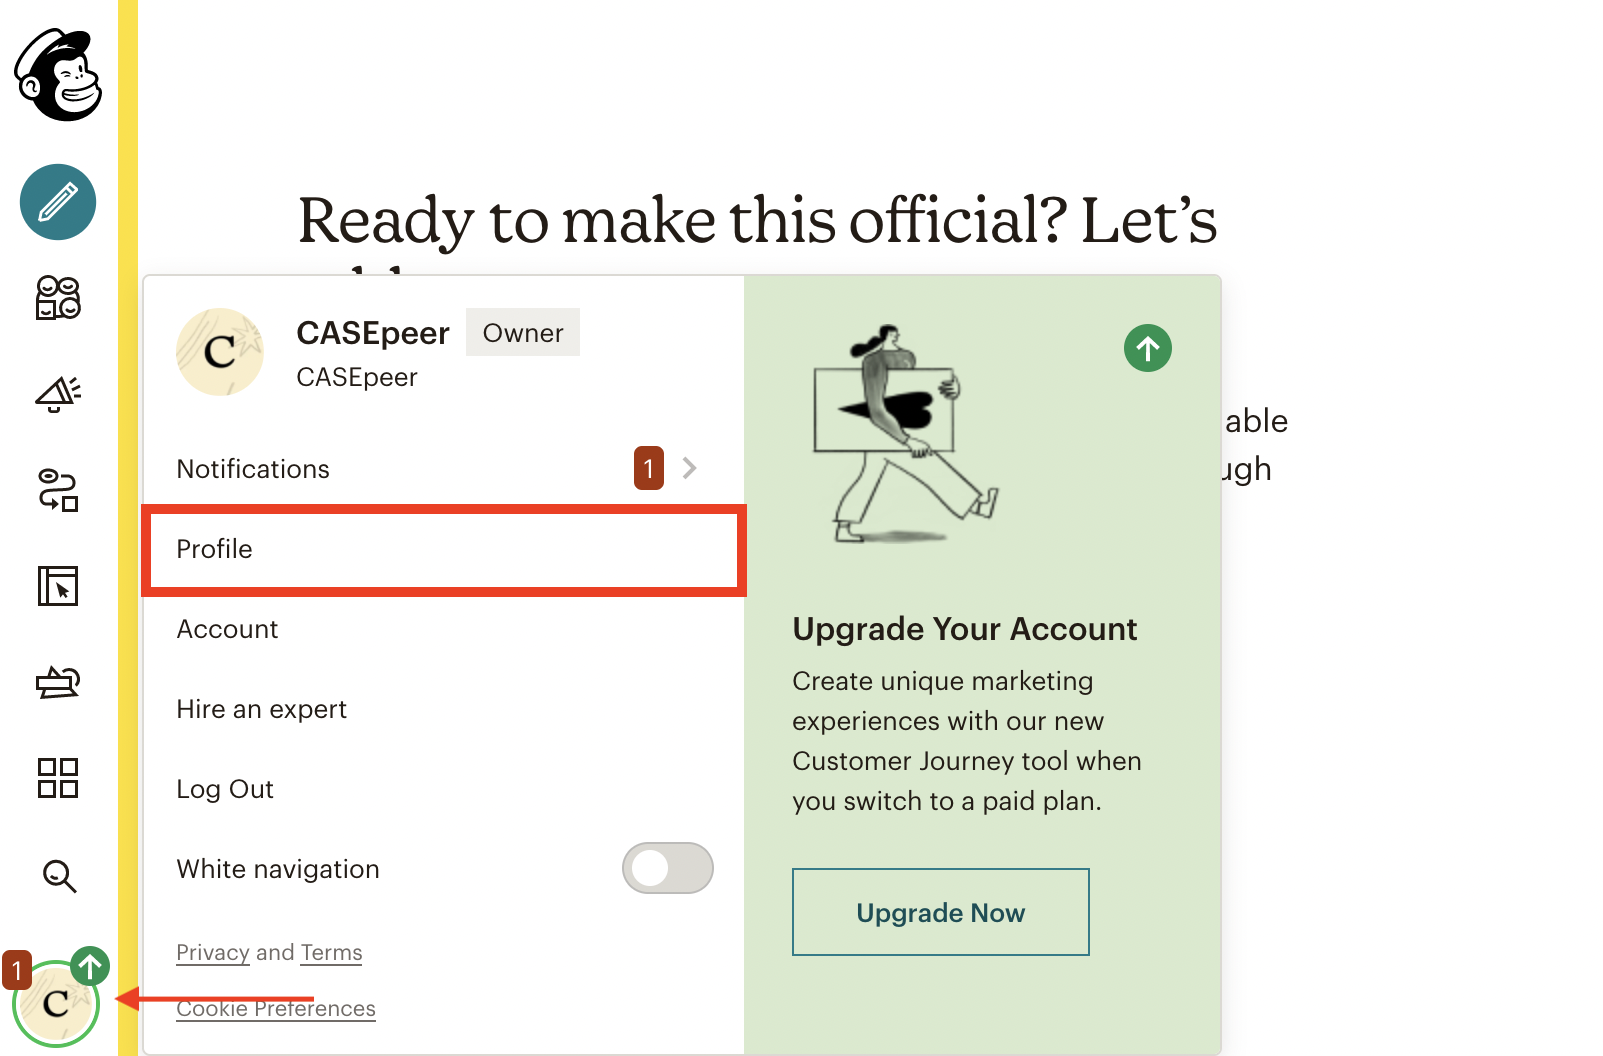Click the green upgrade arrow in panel

[1148, 348]
